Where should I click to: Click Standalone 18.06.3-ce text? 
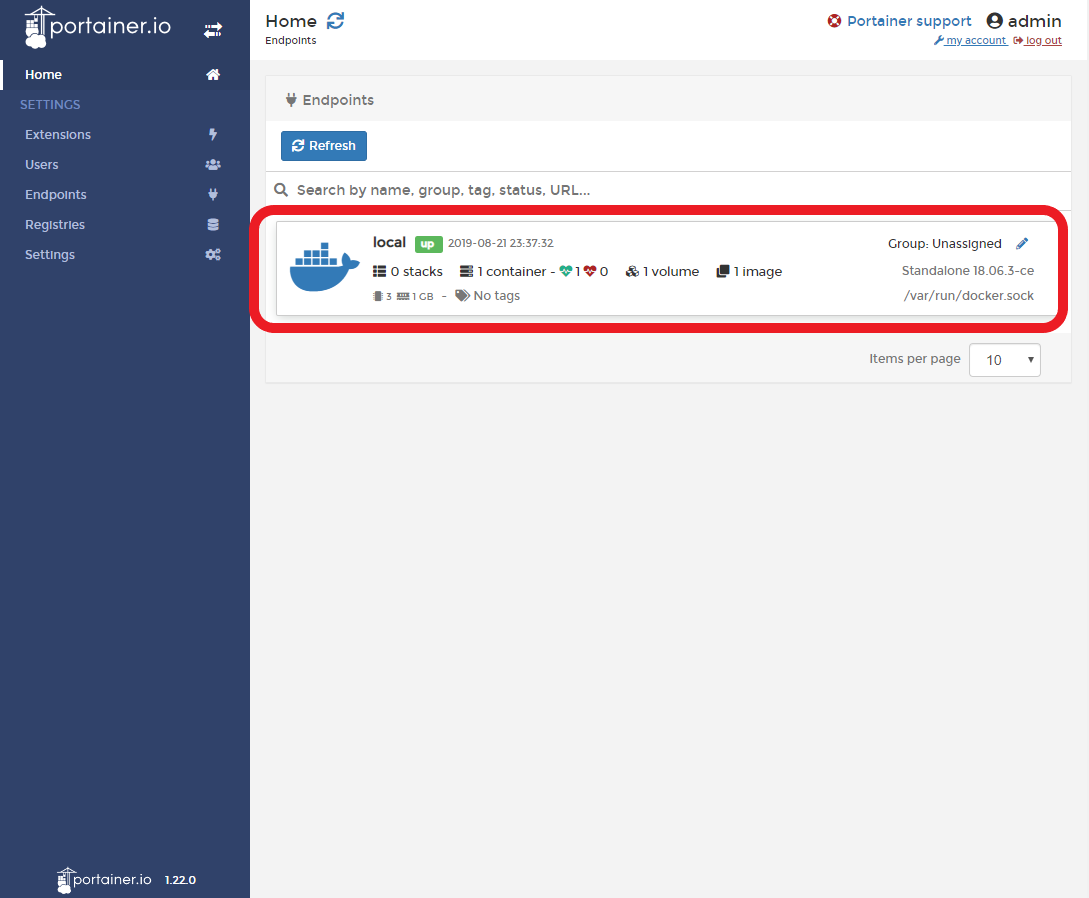967,271
